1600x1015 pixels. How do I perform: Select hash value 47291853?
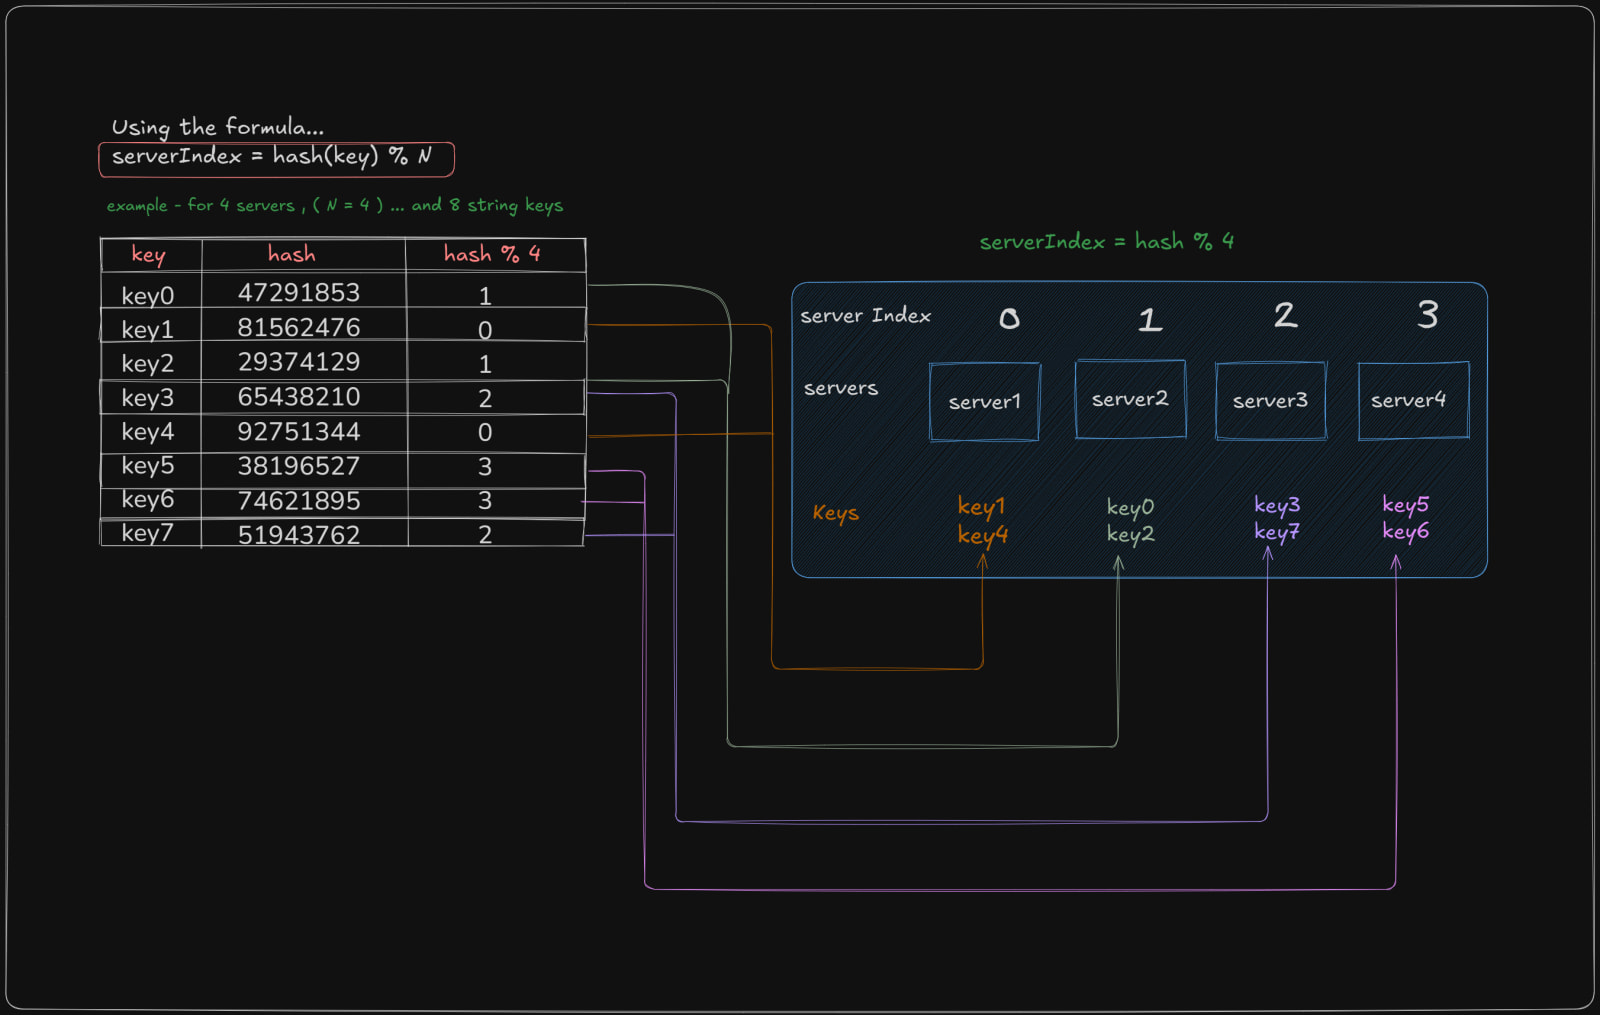pos(299,292)
